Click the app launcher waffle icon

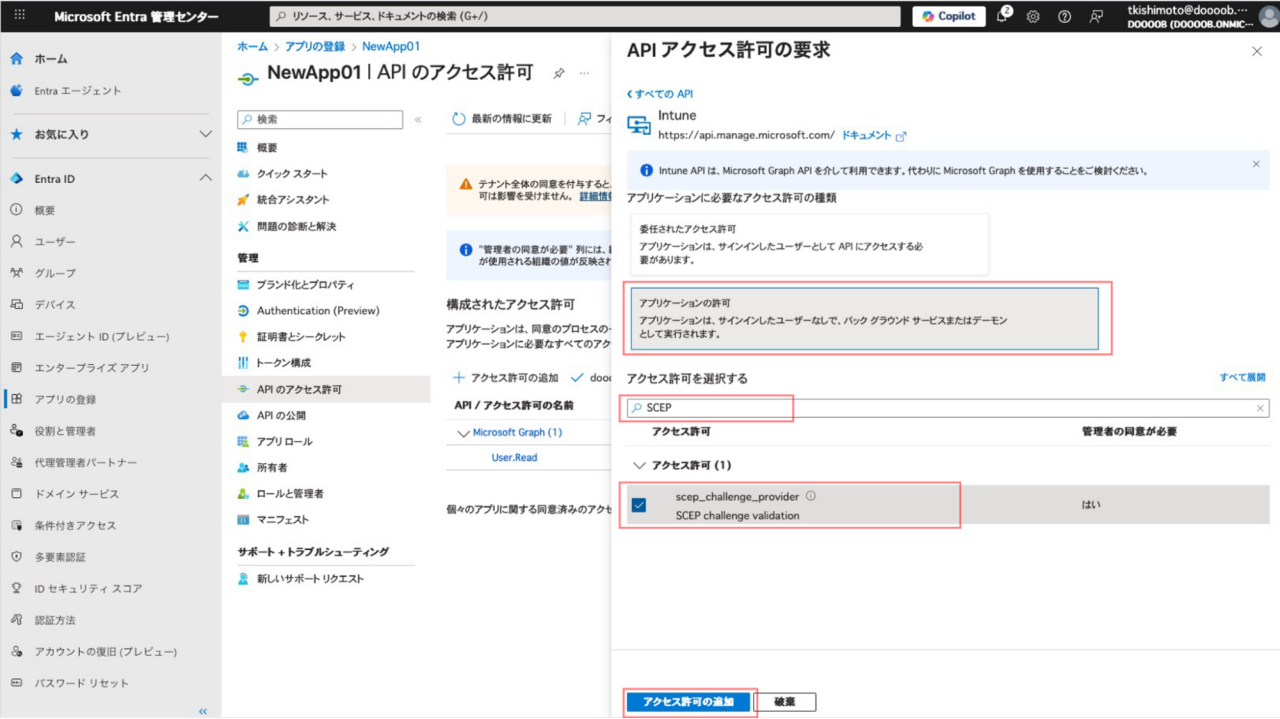(x=19, y=17)
